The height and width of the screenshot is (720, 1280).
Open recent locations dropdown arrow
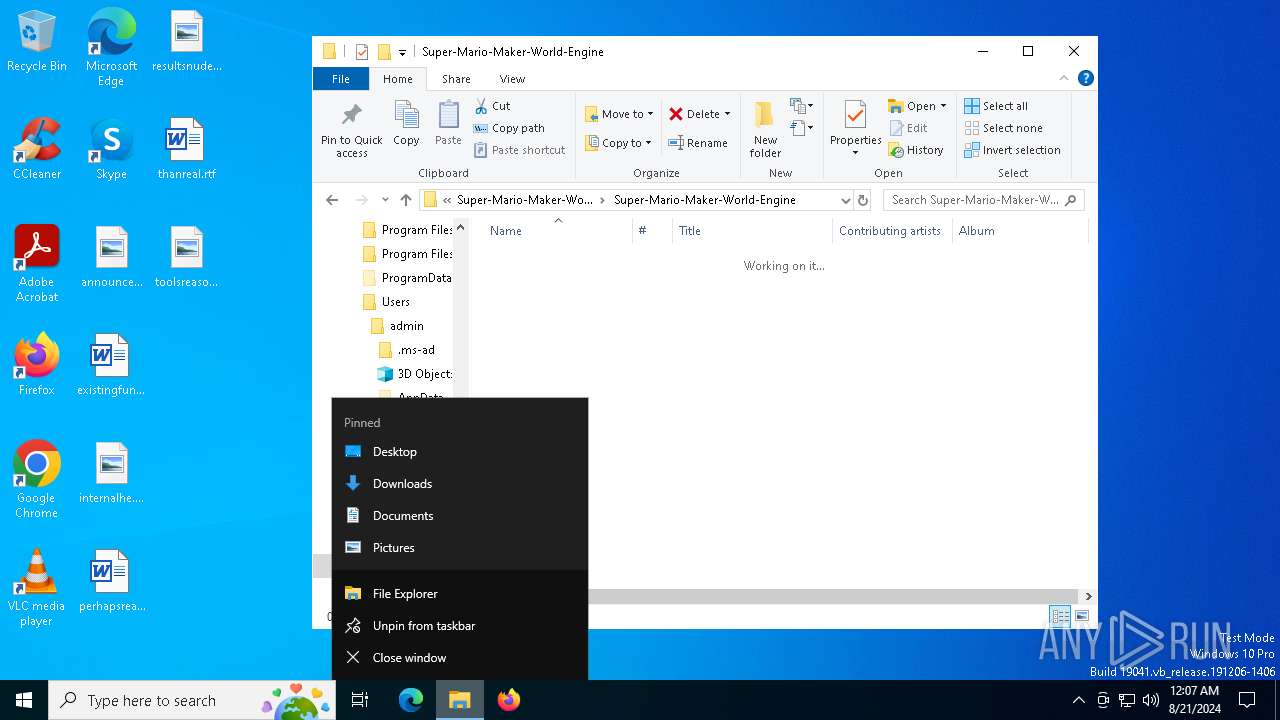pos(385,200)
